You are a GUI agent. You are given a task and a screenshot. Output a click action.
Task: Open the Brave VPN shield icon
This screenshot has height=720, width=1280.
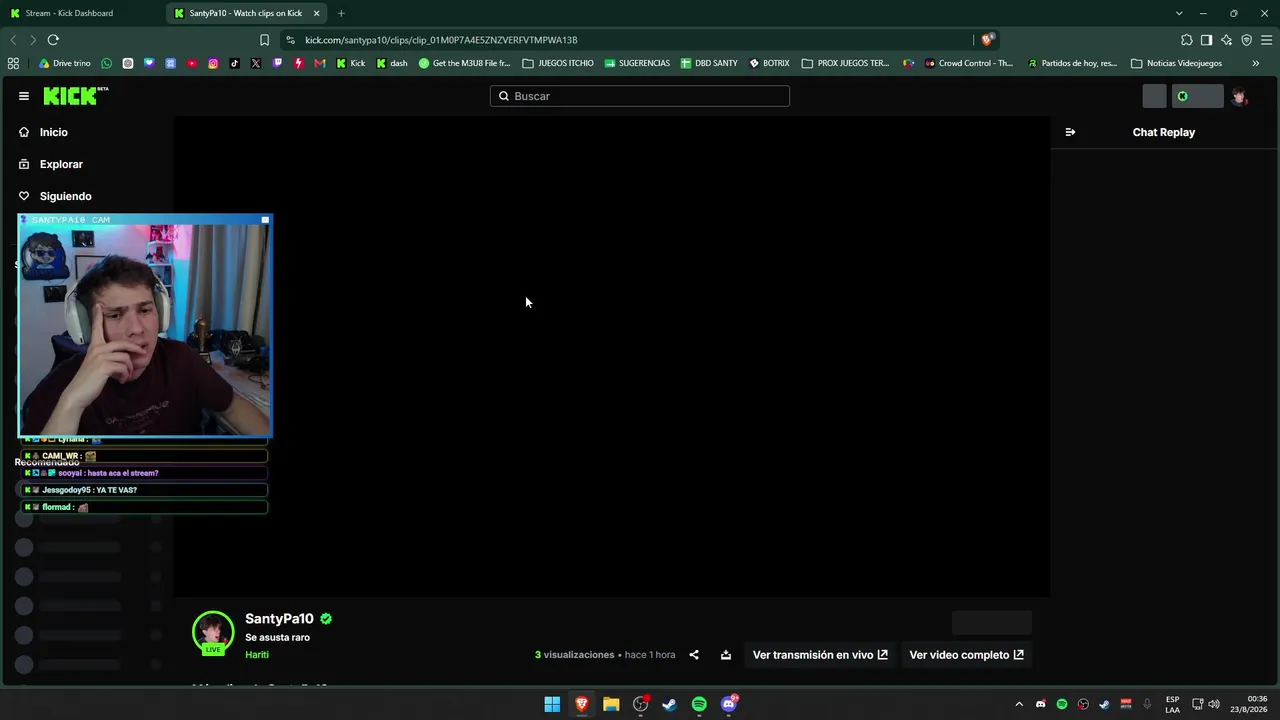coord(1247,40)
